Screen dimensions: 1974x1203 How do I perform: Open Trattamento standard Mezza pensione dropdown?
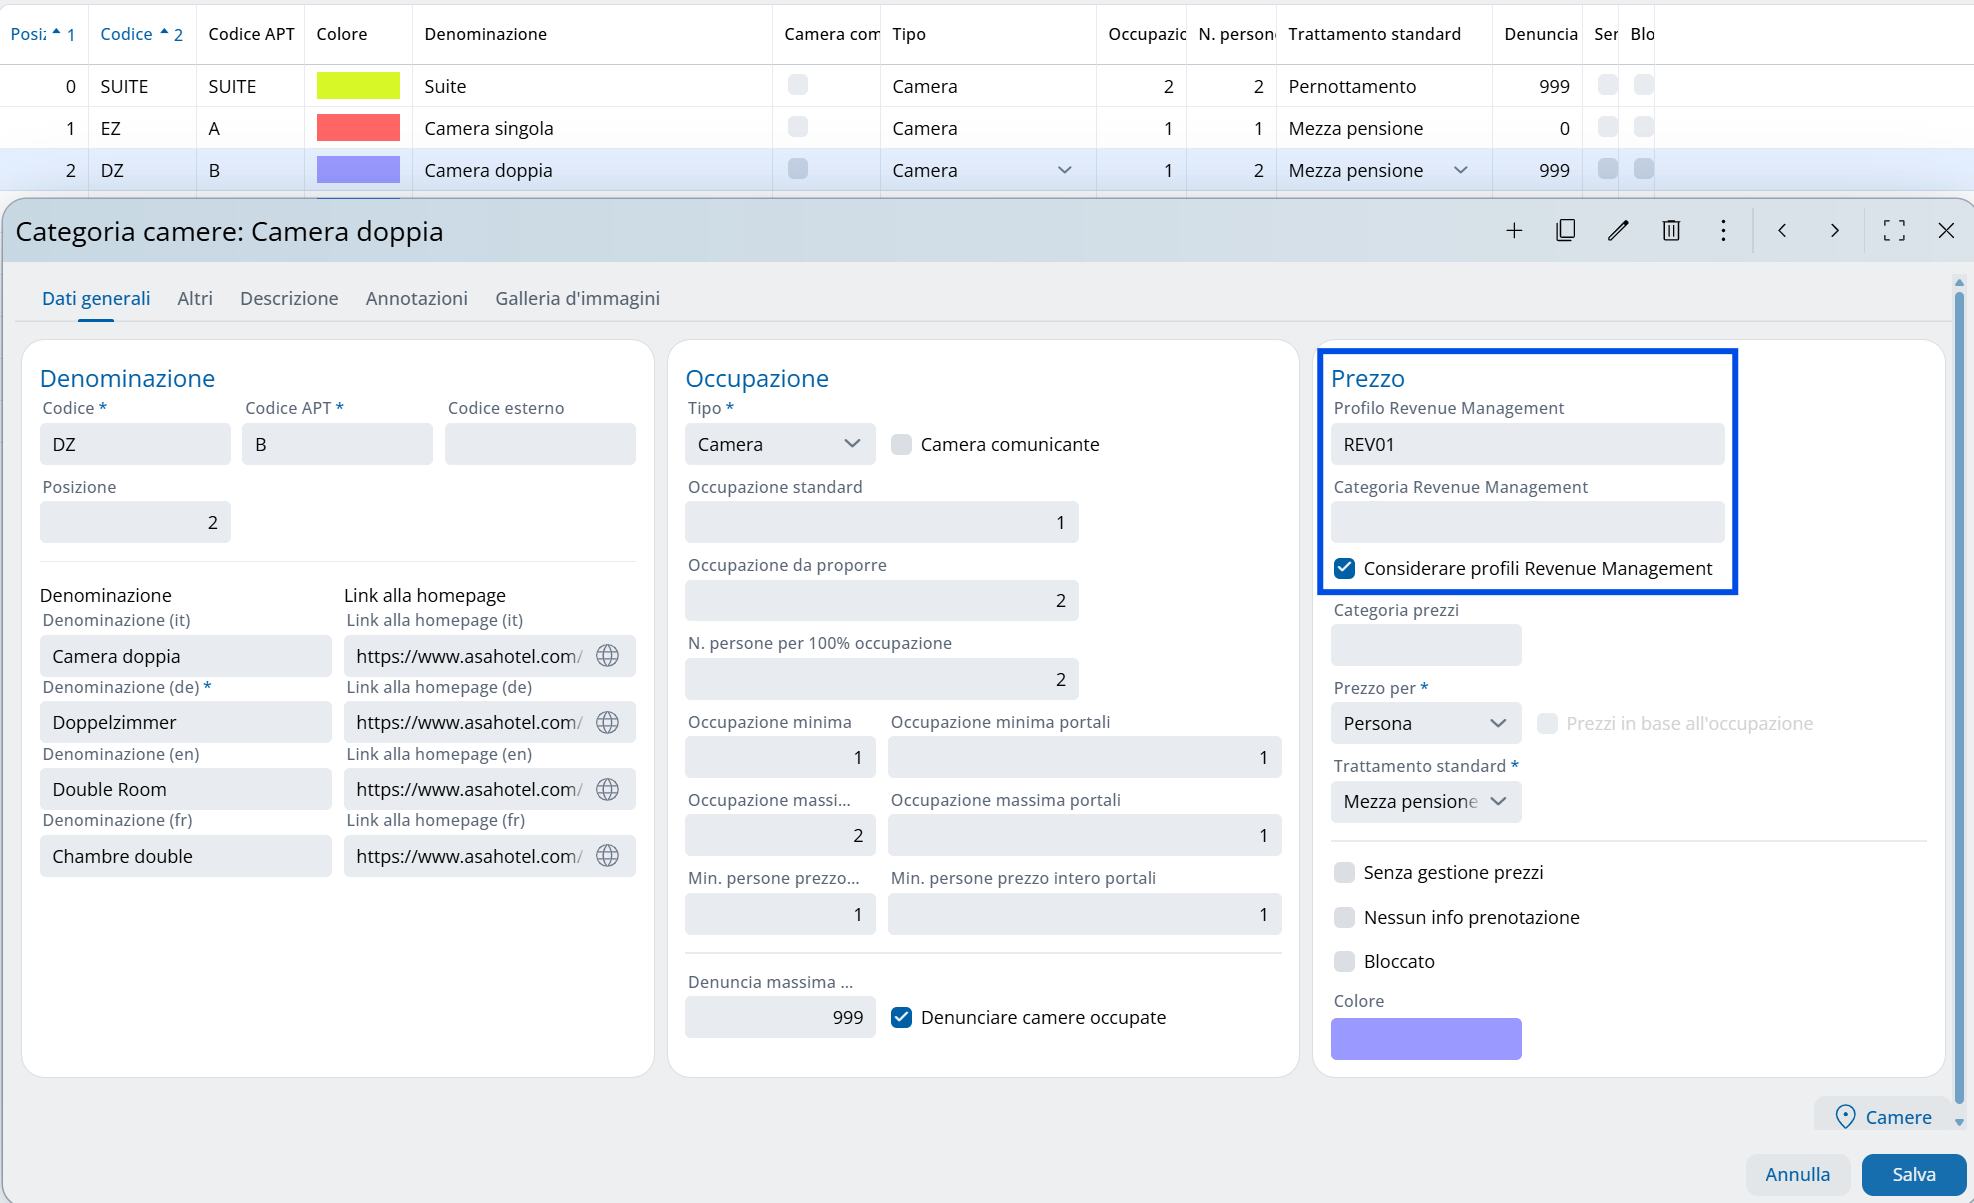[x=1425, y=801]
